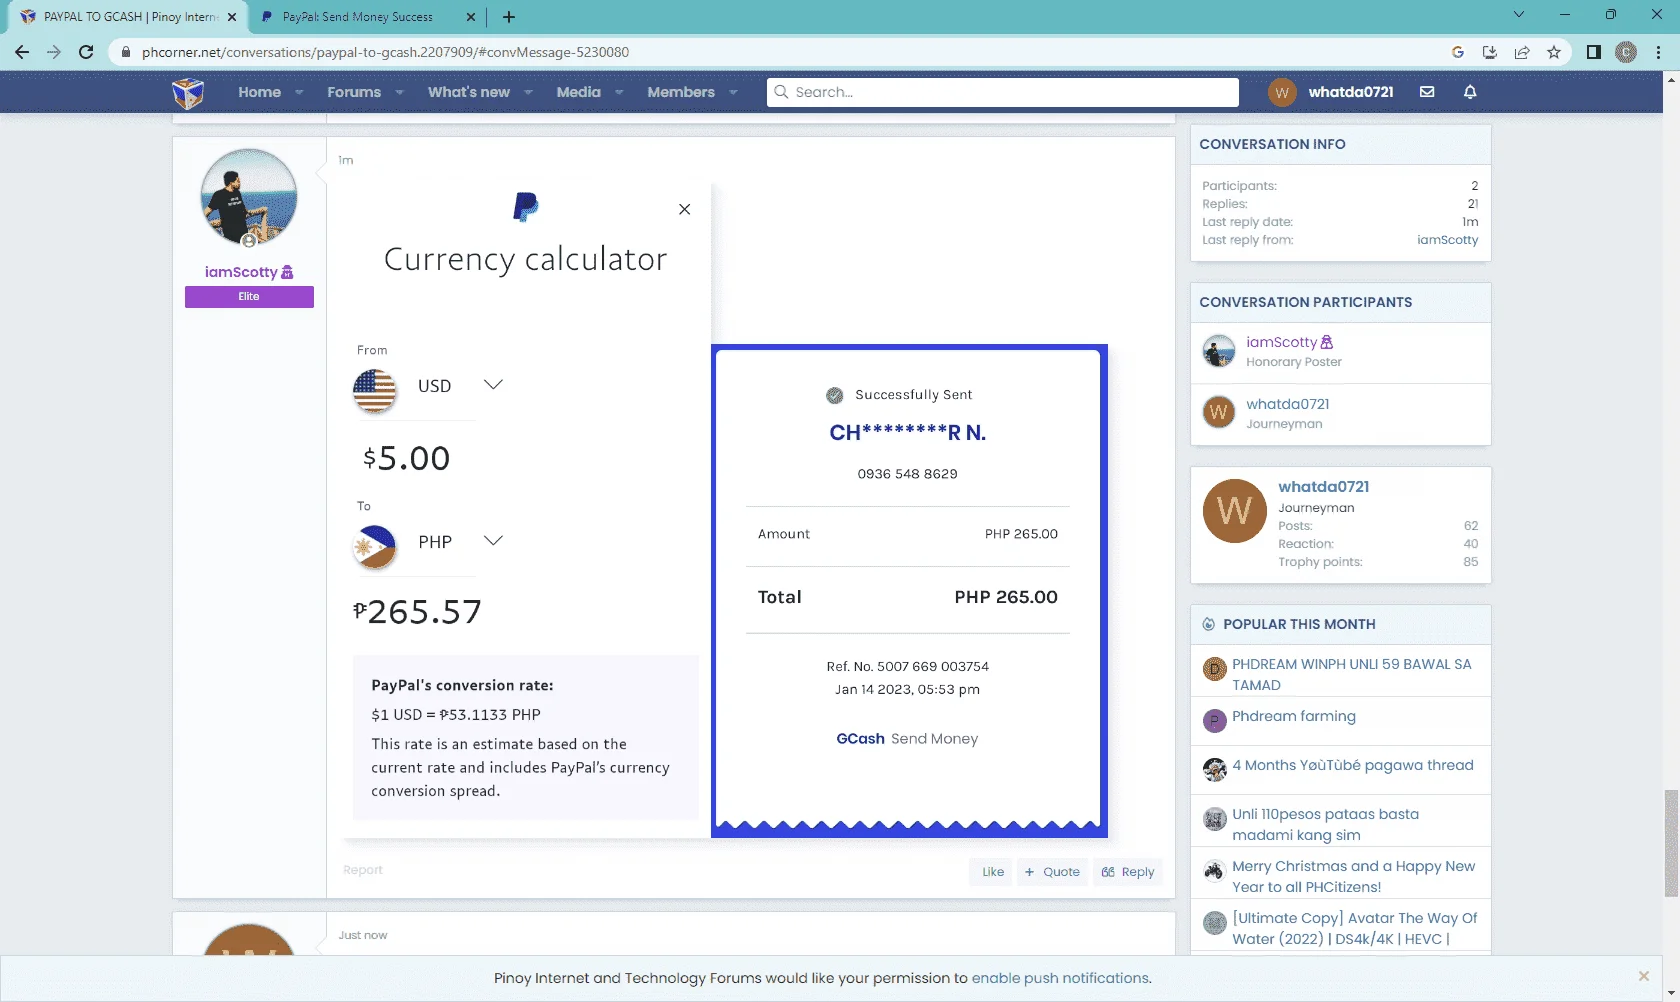The image size is (1680, 1002).
Task: Open the What's new menu item
Action: tap(469, 92)
